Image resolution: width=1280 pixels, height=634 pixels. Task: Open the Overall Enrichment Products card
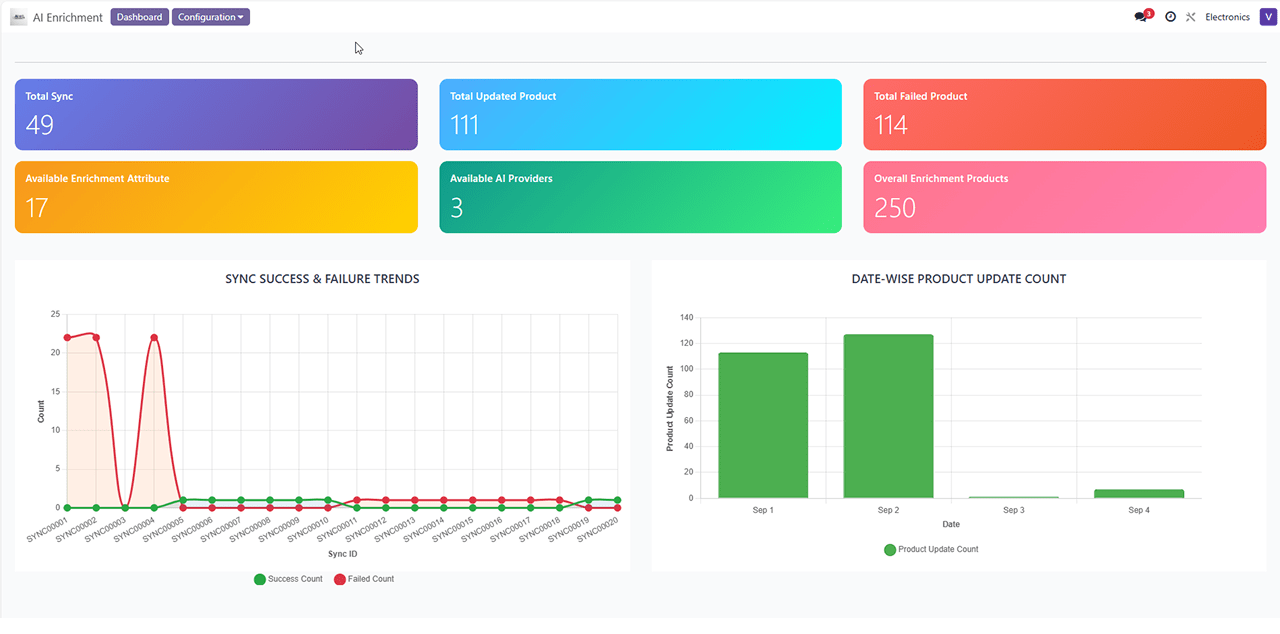(1064, 197)
